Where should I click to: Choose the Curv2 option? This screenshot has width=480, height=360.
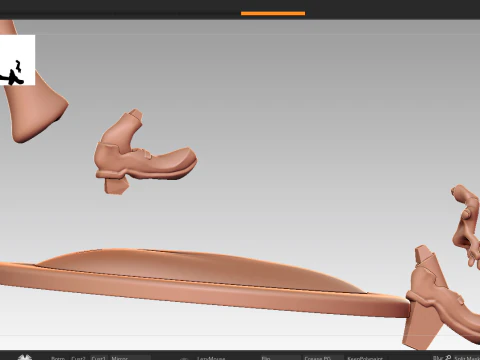pyautogui.click(x=78, y=358)
